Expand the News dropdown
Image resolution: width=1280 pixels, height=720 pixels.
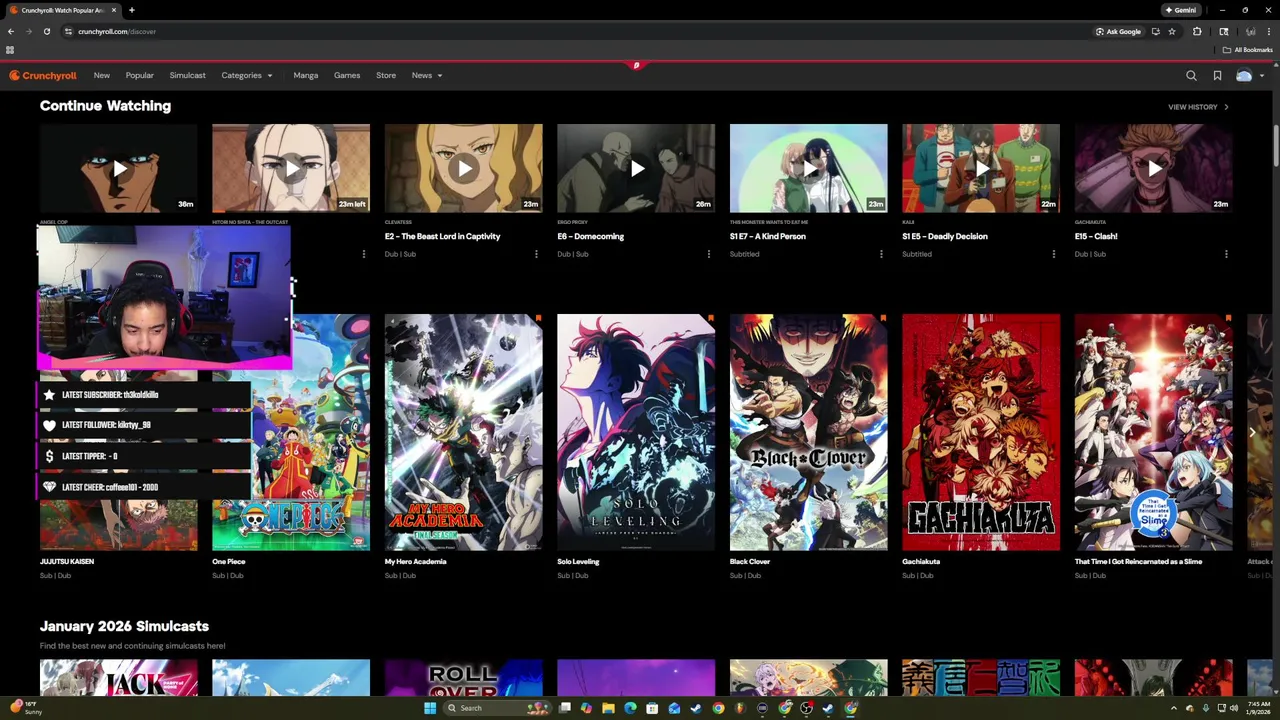click(x=427, y=75)
